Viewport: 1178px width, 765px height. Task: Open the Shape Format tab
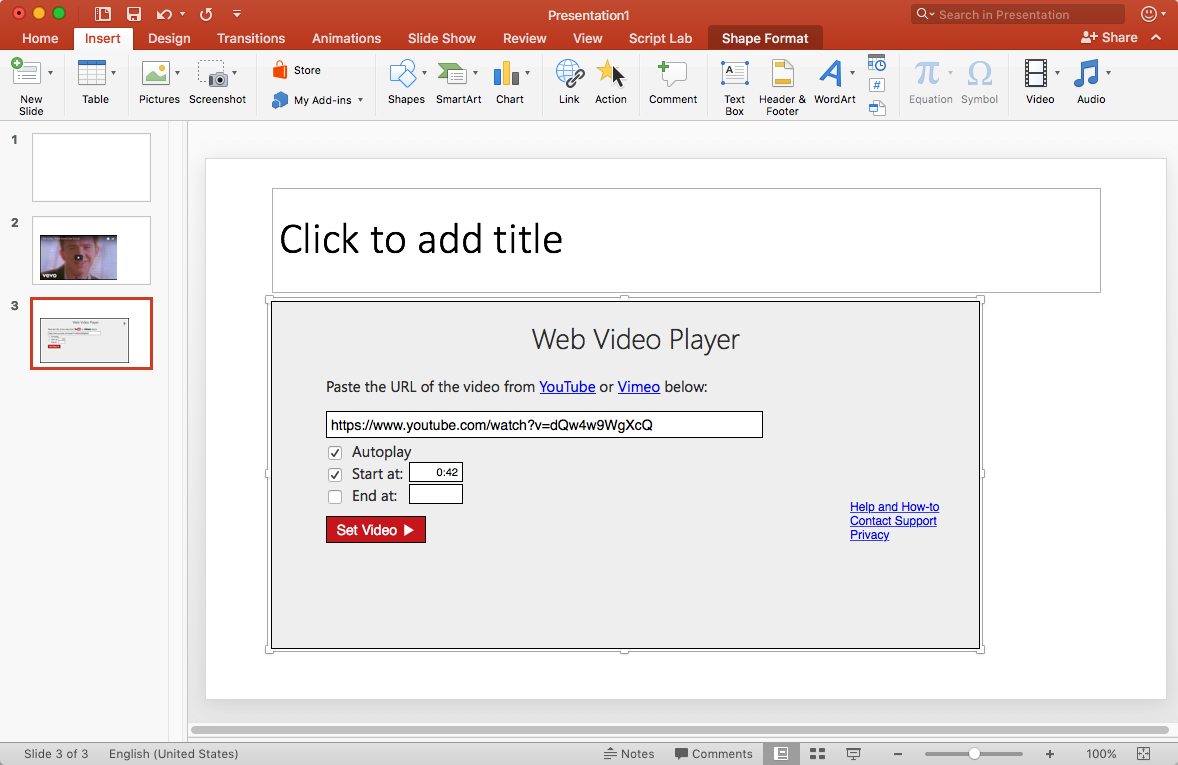coord(765,38)
